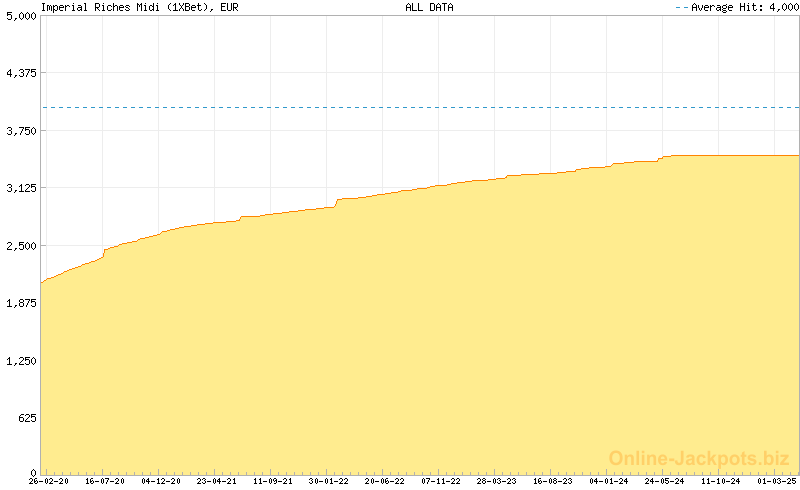Click the 28-03-23 date label
Screen dimensions: 800x490
point(496,481)
